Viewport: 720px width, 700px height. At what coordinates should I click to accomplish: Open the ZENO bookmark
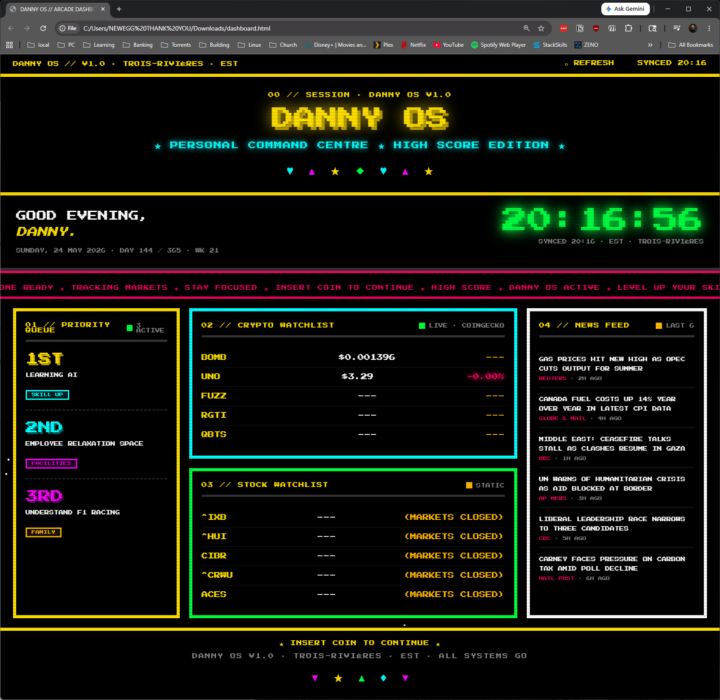[x=586, y=45]
